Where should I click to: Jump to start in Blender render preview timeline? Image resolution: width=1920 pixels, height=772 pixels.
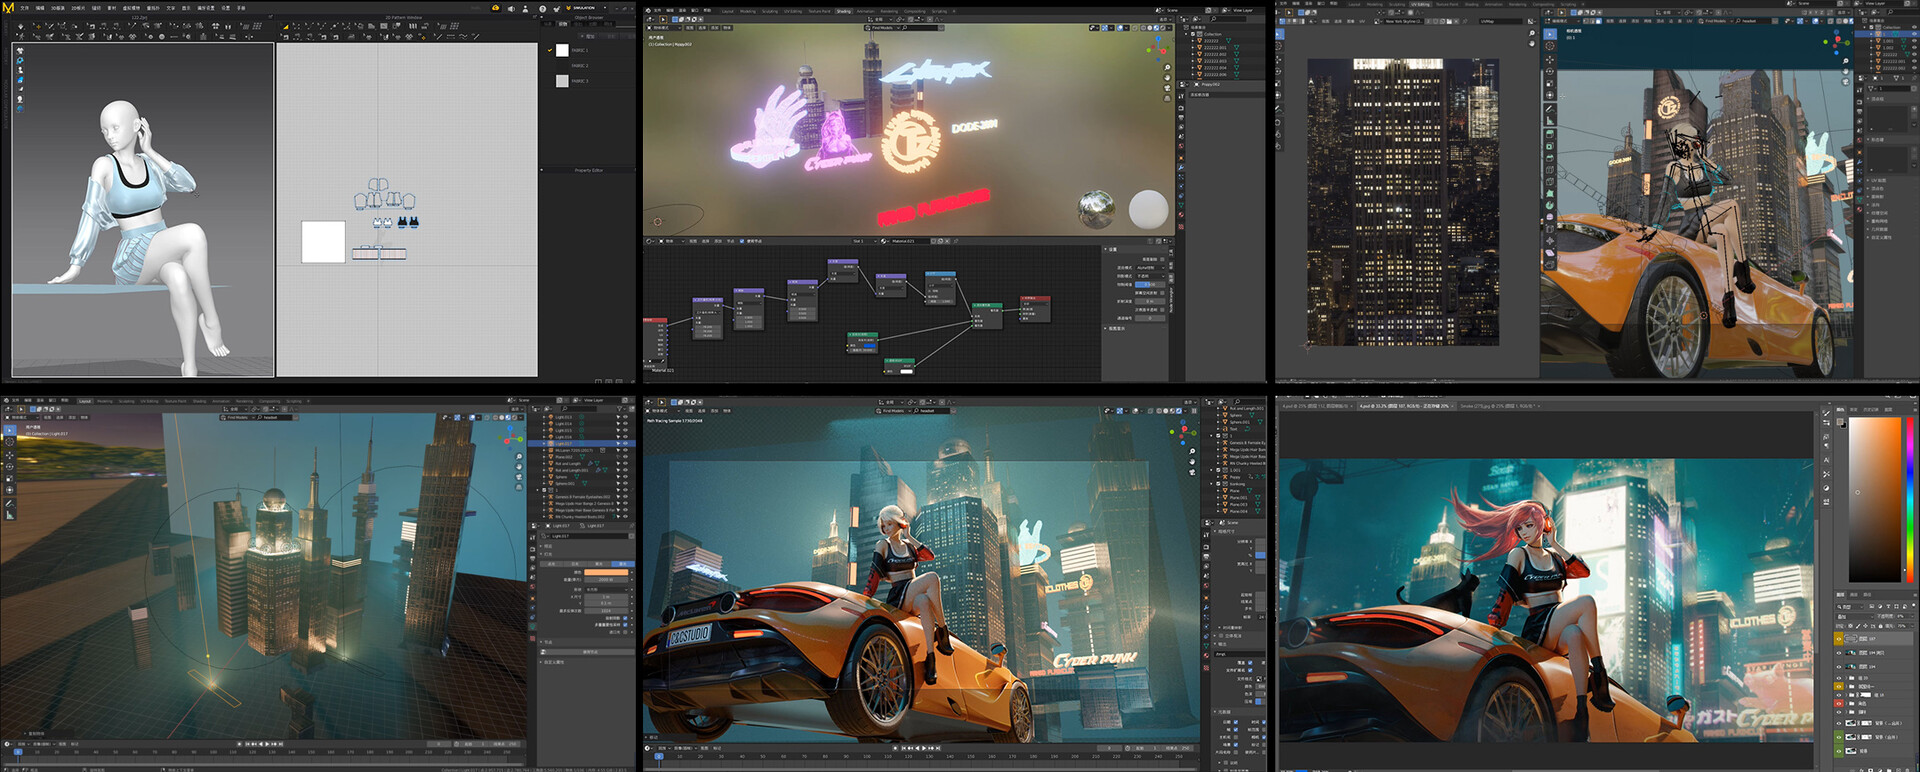tap(904, 748)
